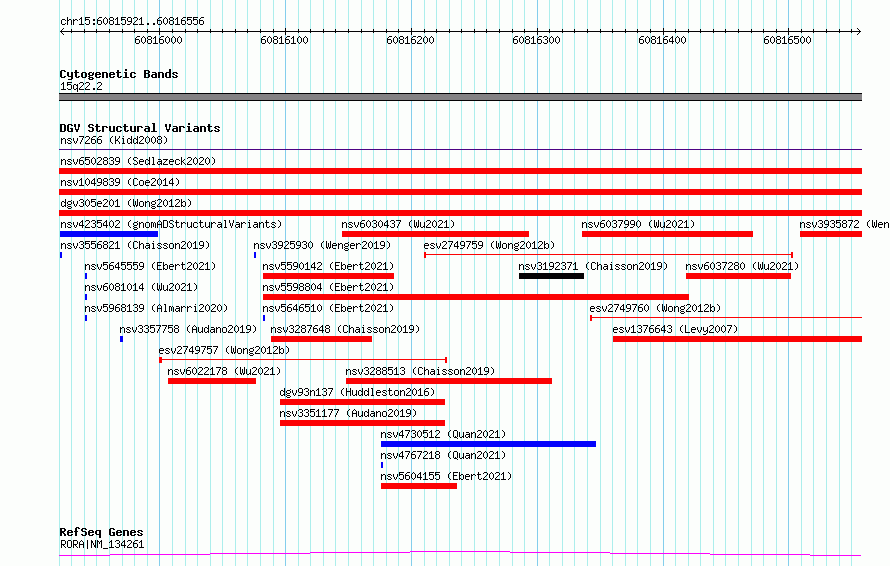The height and width of the screenshot is (566, 890).
Task: Select the nsv6037990 (Wu2021) label
Action: point(638,224)
